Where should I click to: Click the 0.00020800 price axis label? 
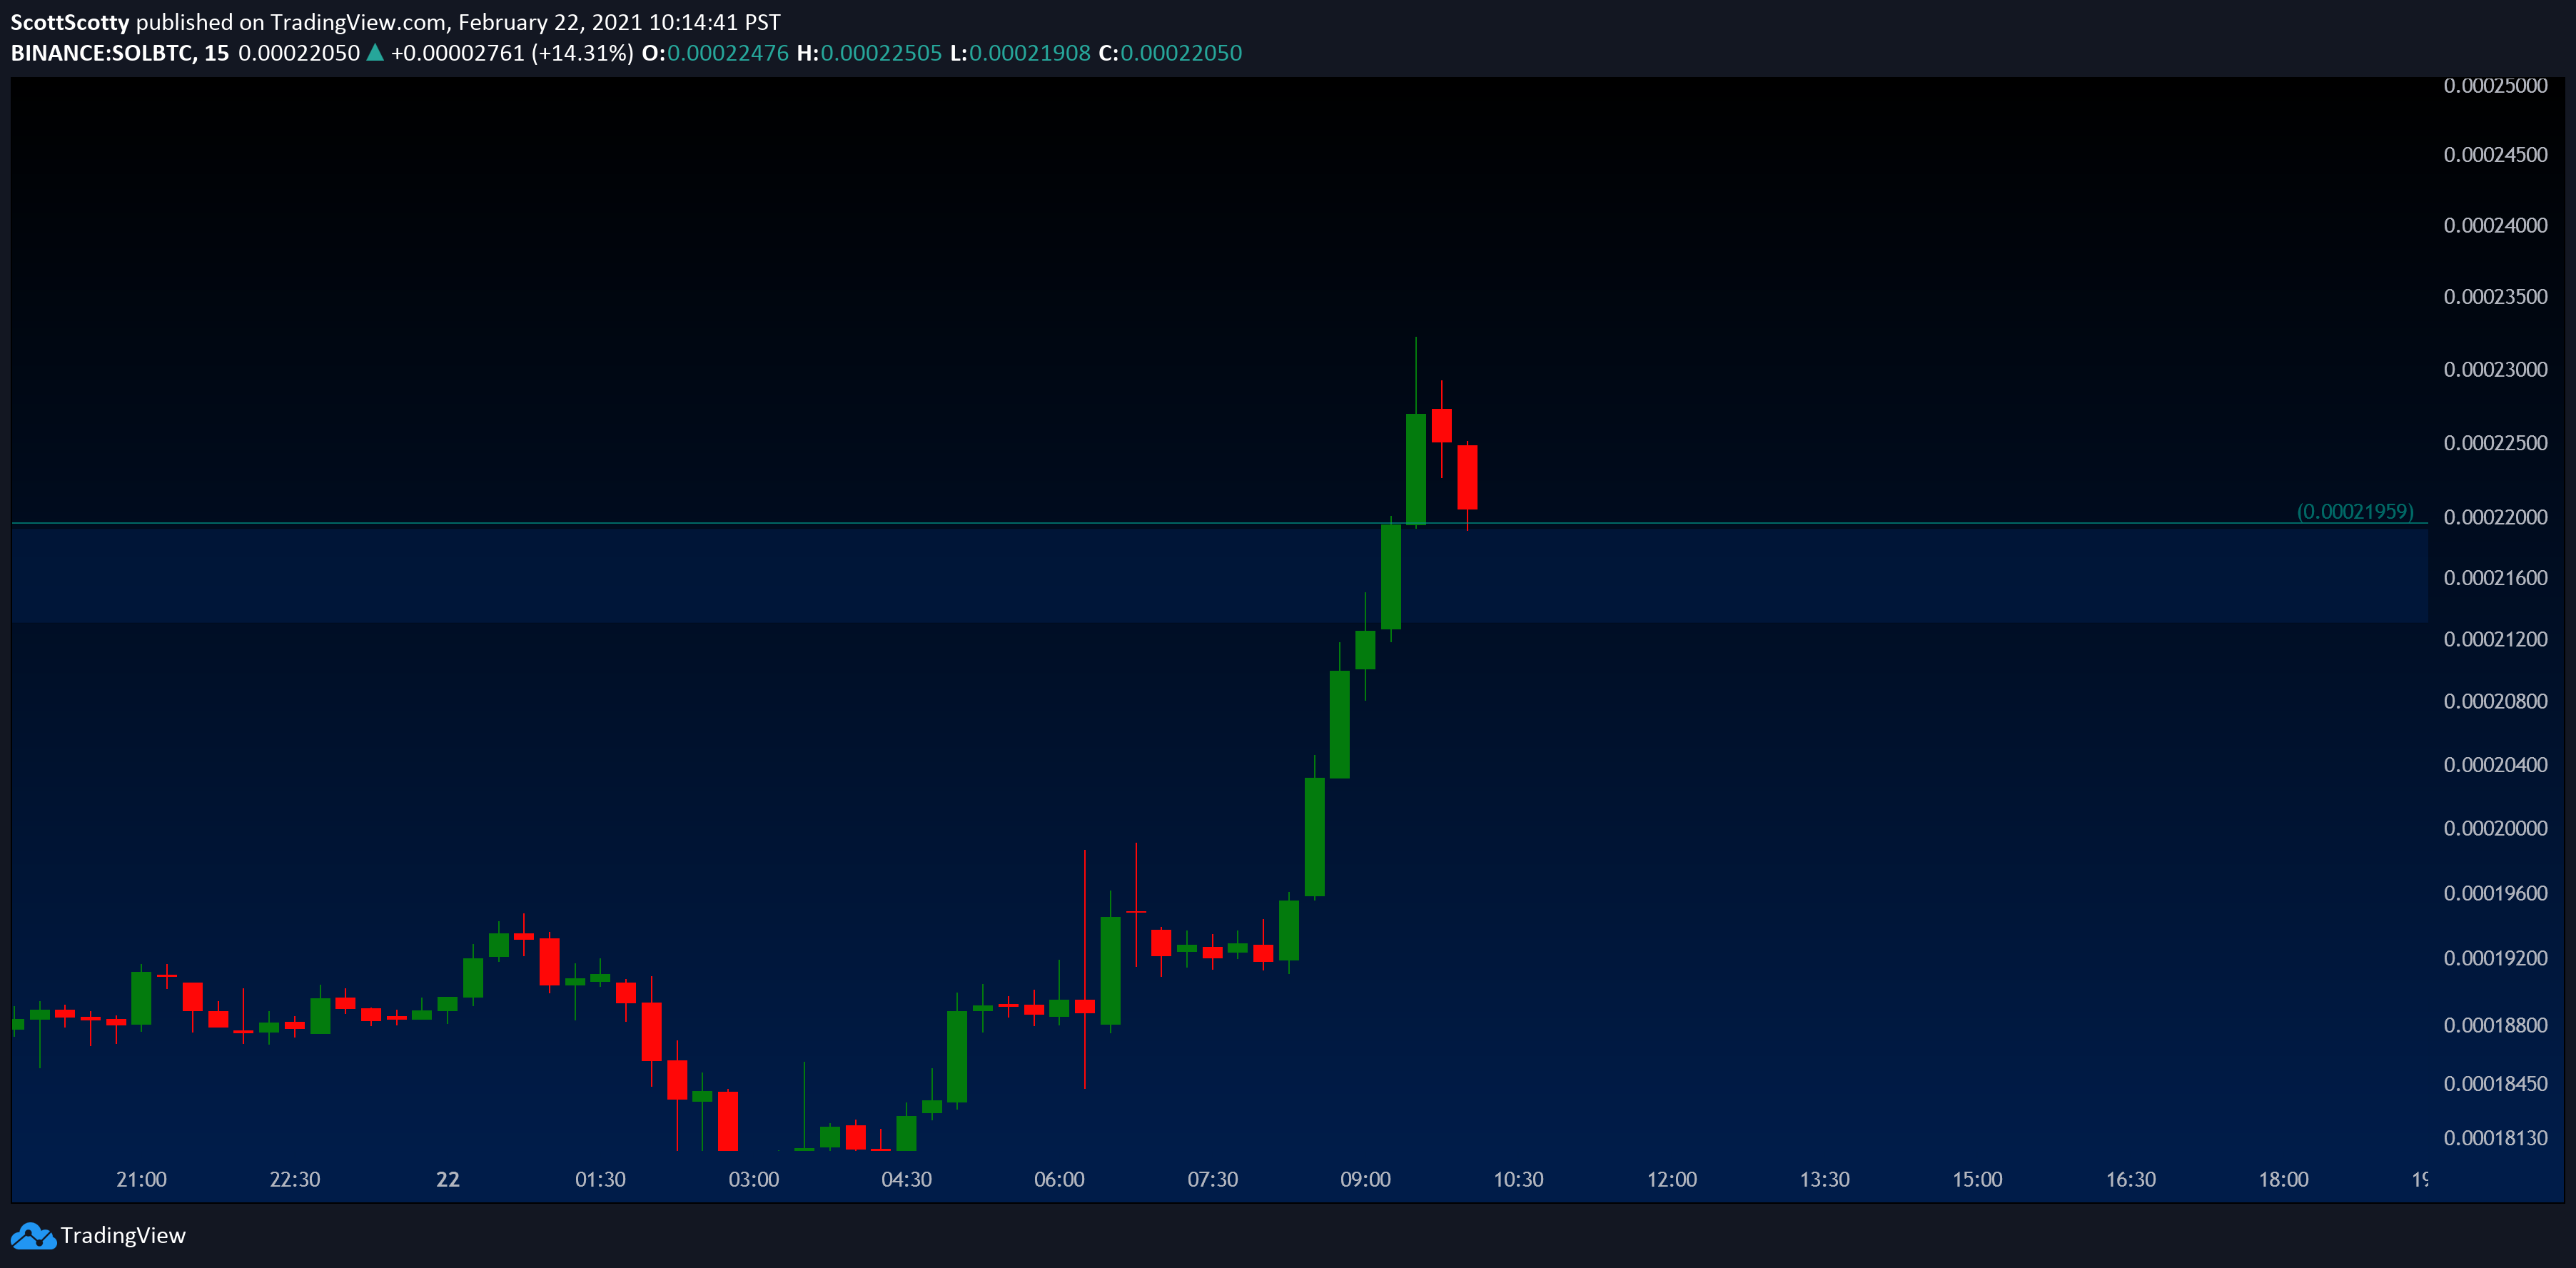coord(2495,701)
